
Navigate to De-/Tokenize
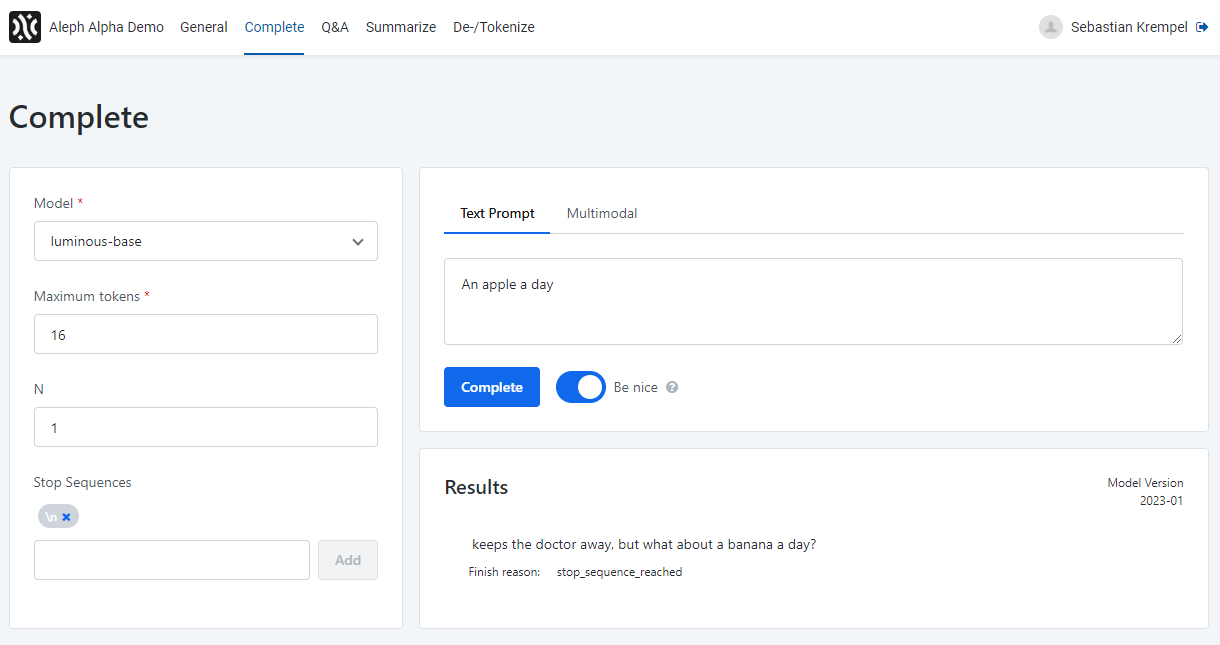coord(493,27)
